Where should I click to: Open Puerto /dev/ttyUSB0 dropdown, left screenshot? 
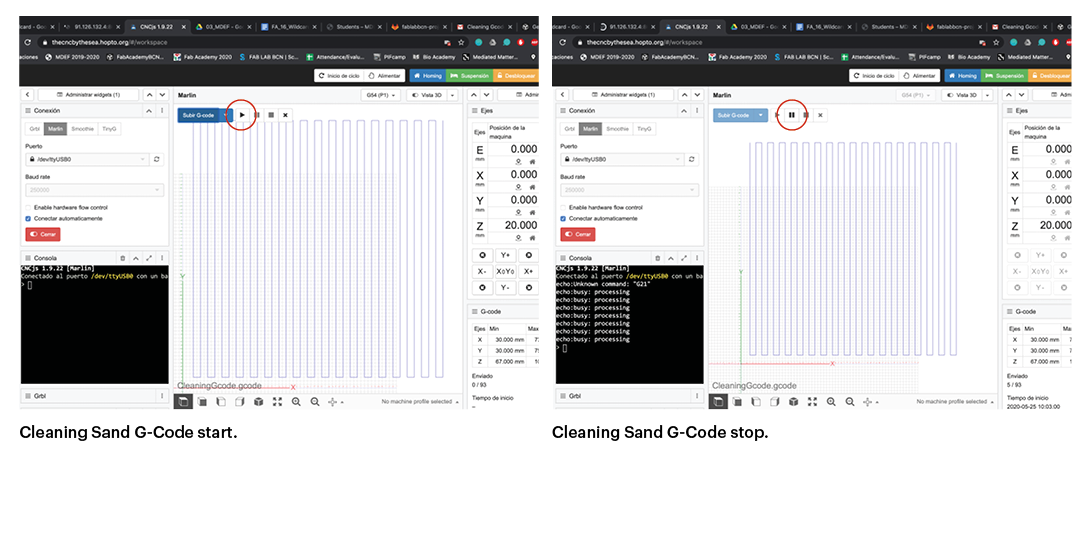[87, 159]
